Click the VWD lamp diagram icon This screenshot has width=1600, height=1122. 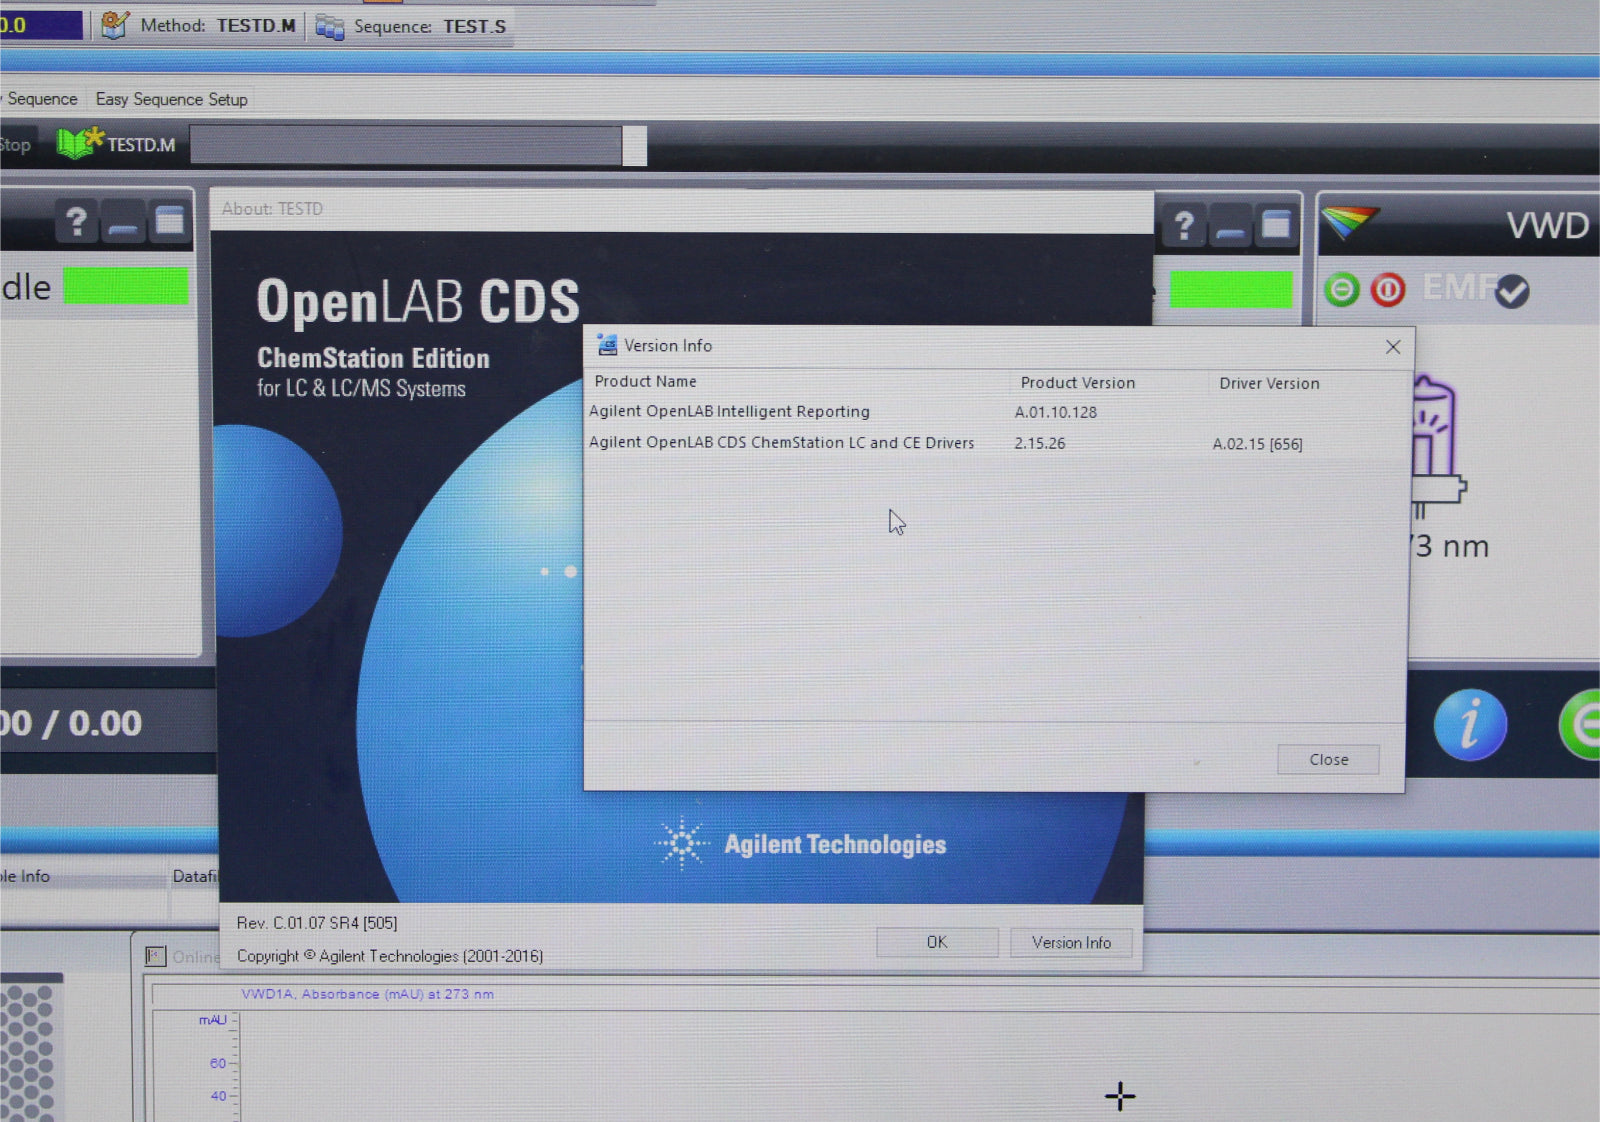[1437, 447]
